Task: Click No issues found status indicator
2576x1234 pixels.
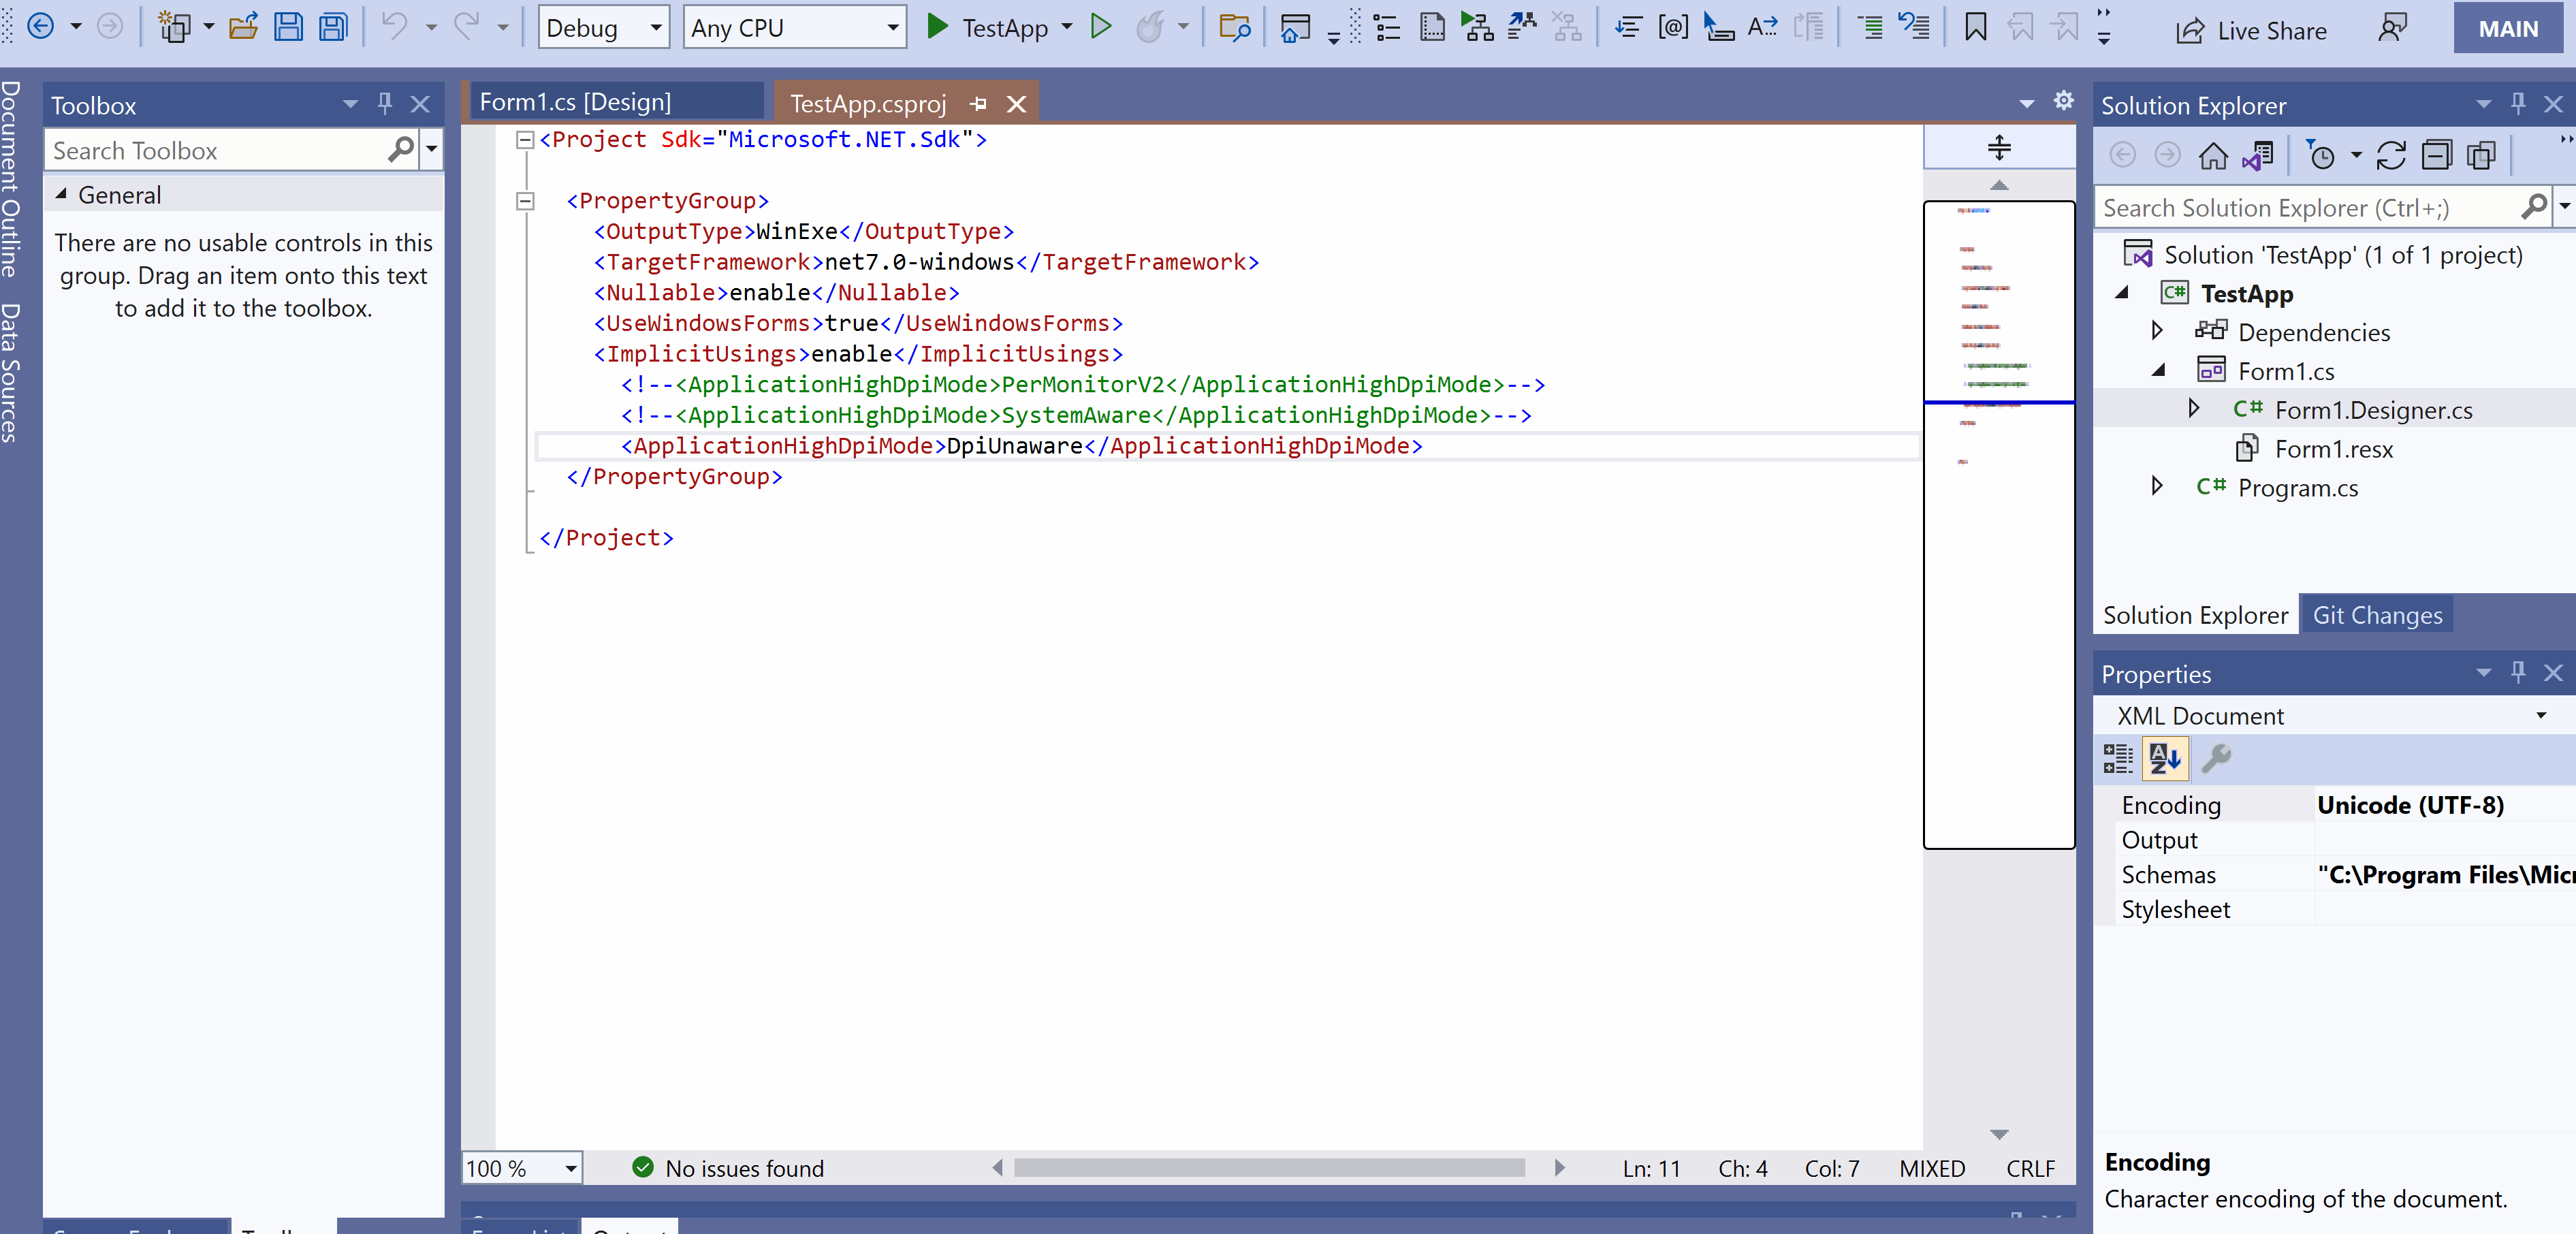Action: coord(728,1168)
